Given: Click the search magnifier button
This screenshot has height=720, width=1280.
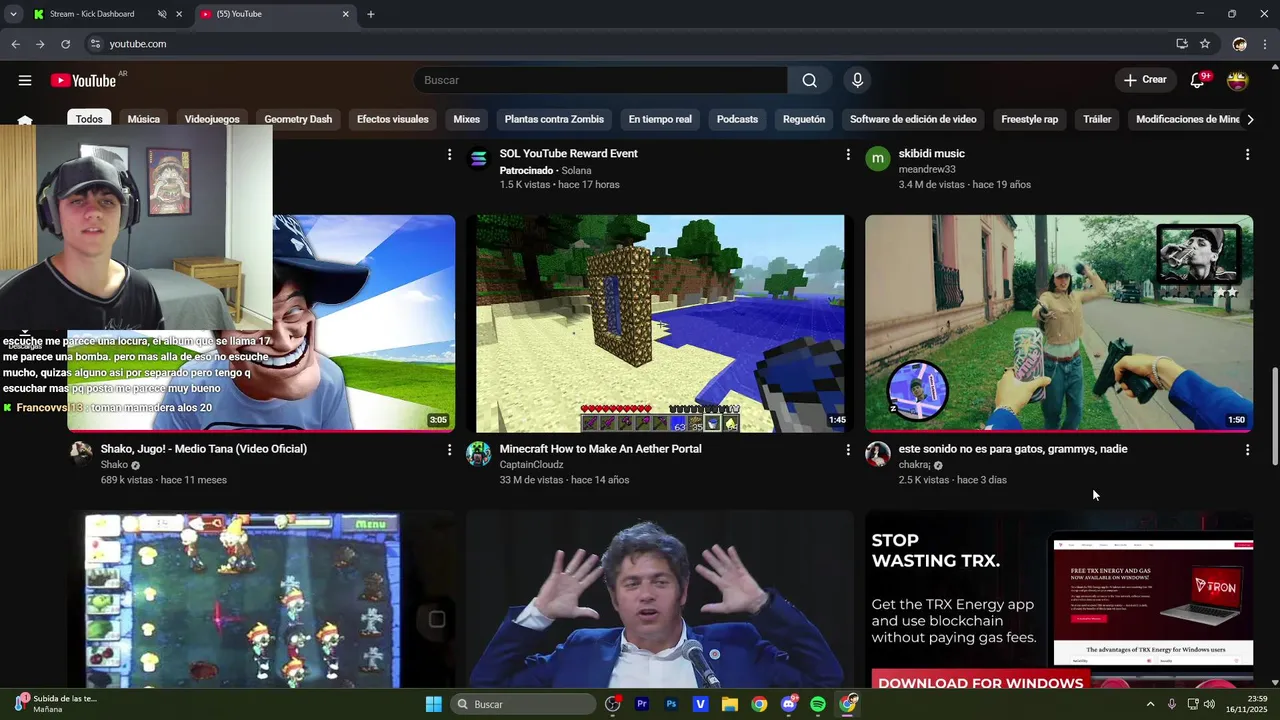Looking at the screenshot, I should 809,80.
